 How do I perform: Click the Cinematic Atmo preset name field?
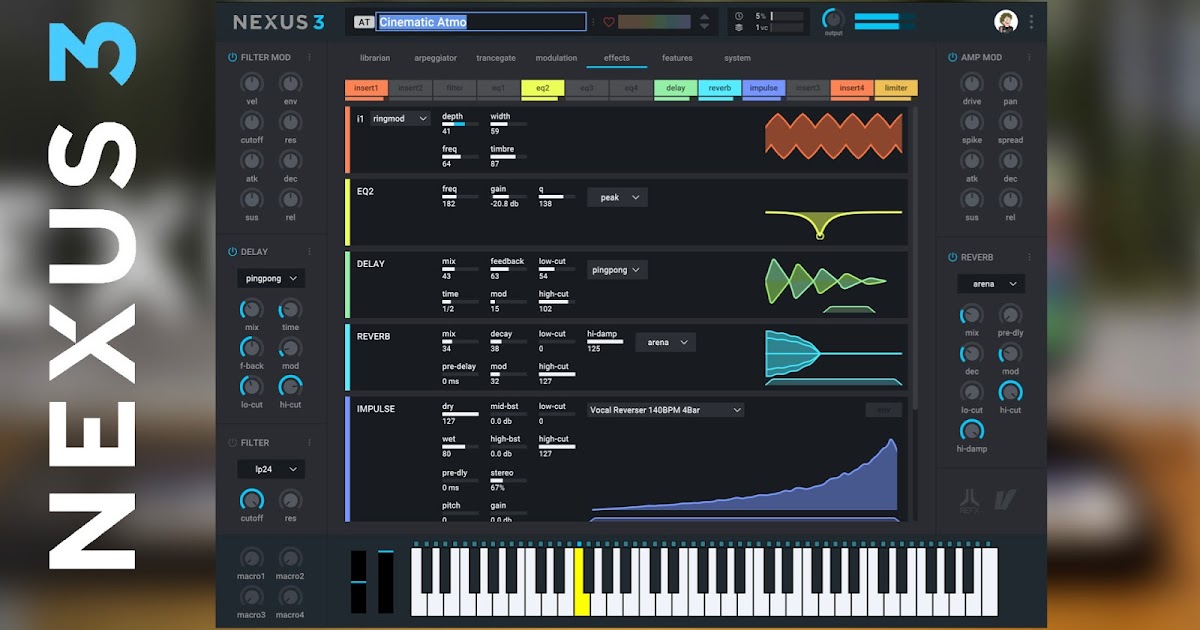[481, 22]
